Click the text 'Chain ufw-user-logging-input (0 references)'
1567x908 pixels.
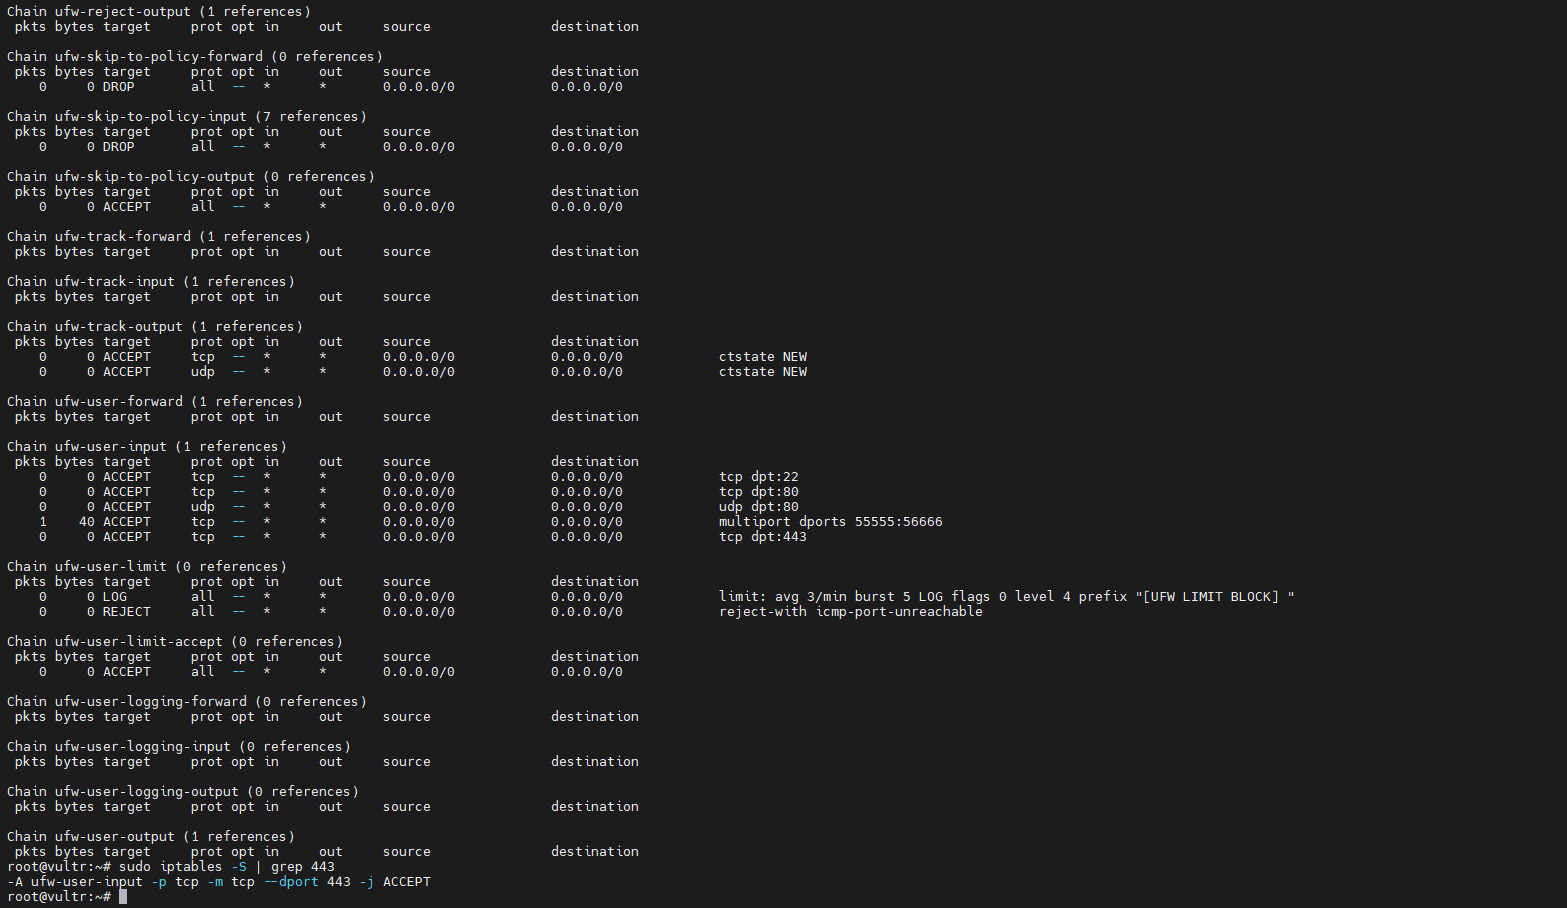(179, 747)
